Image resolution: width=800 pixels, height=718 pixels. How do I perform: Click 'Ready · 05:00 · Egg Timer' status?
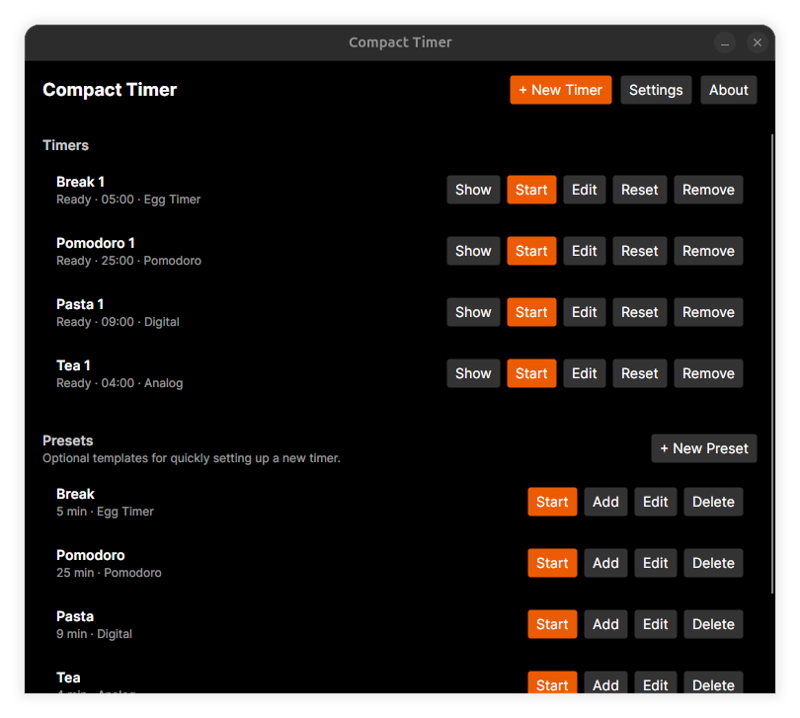coord(128,200)
